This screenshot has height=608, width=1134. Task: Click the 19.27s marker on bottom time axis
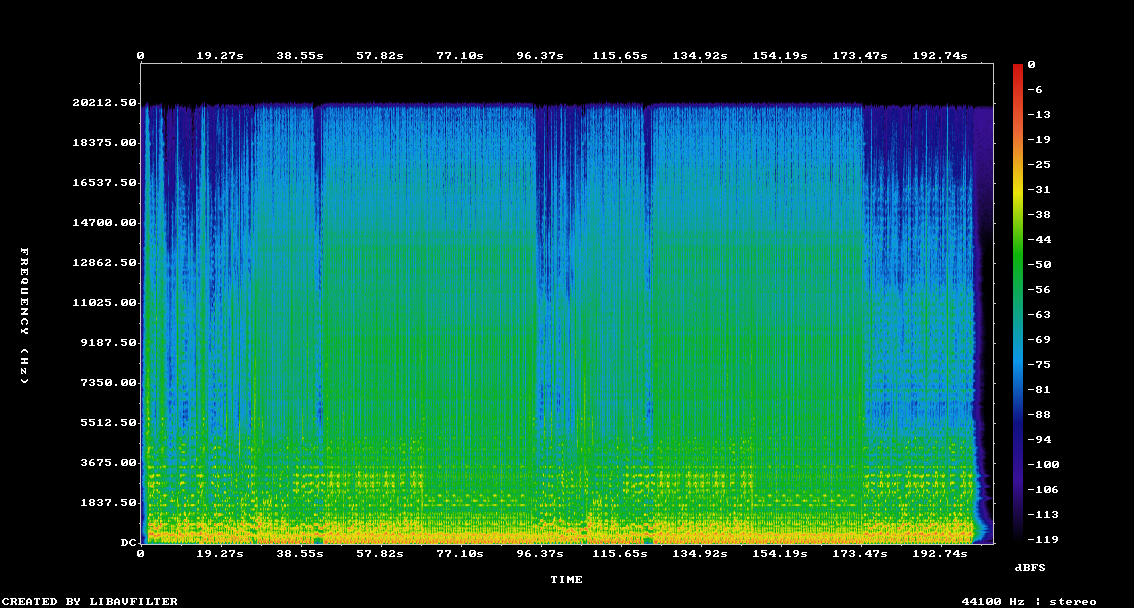coord(220,553)
